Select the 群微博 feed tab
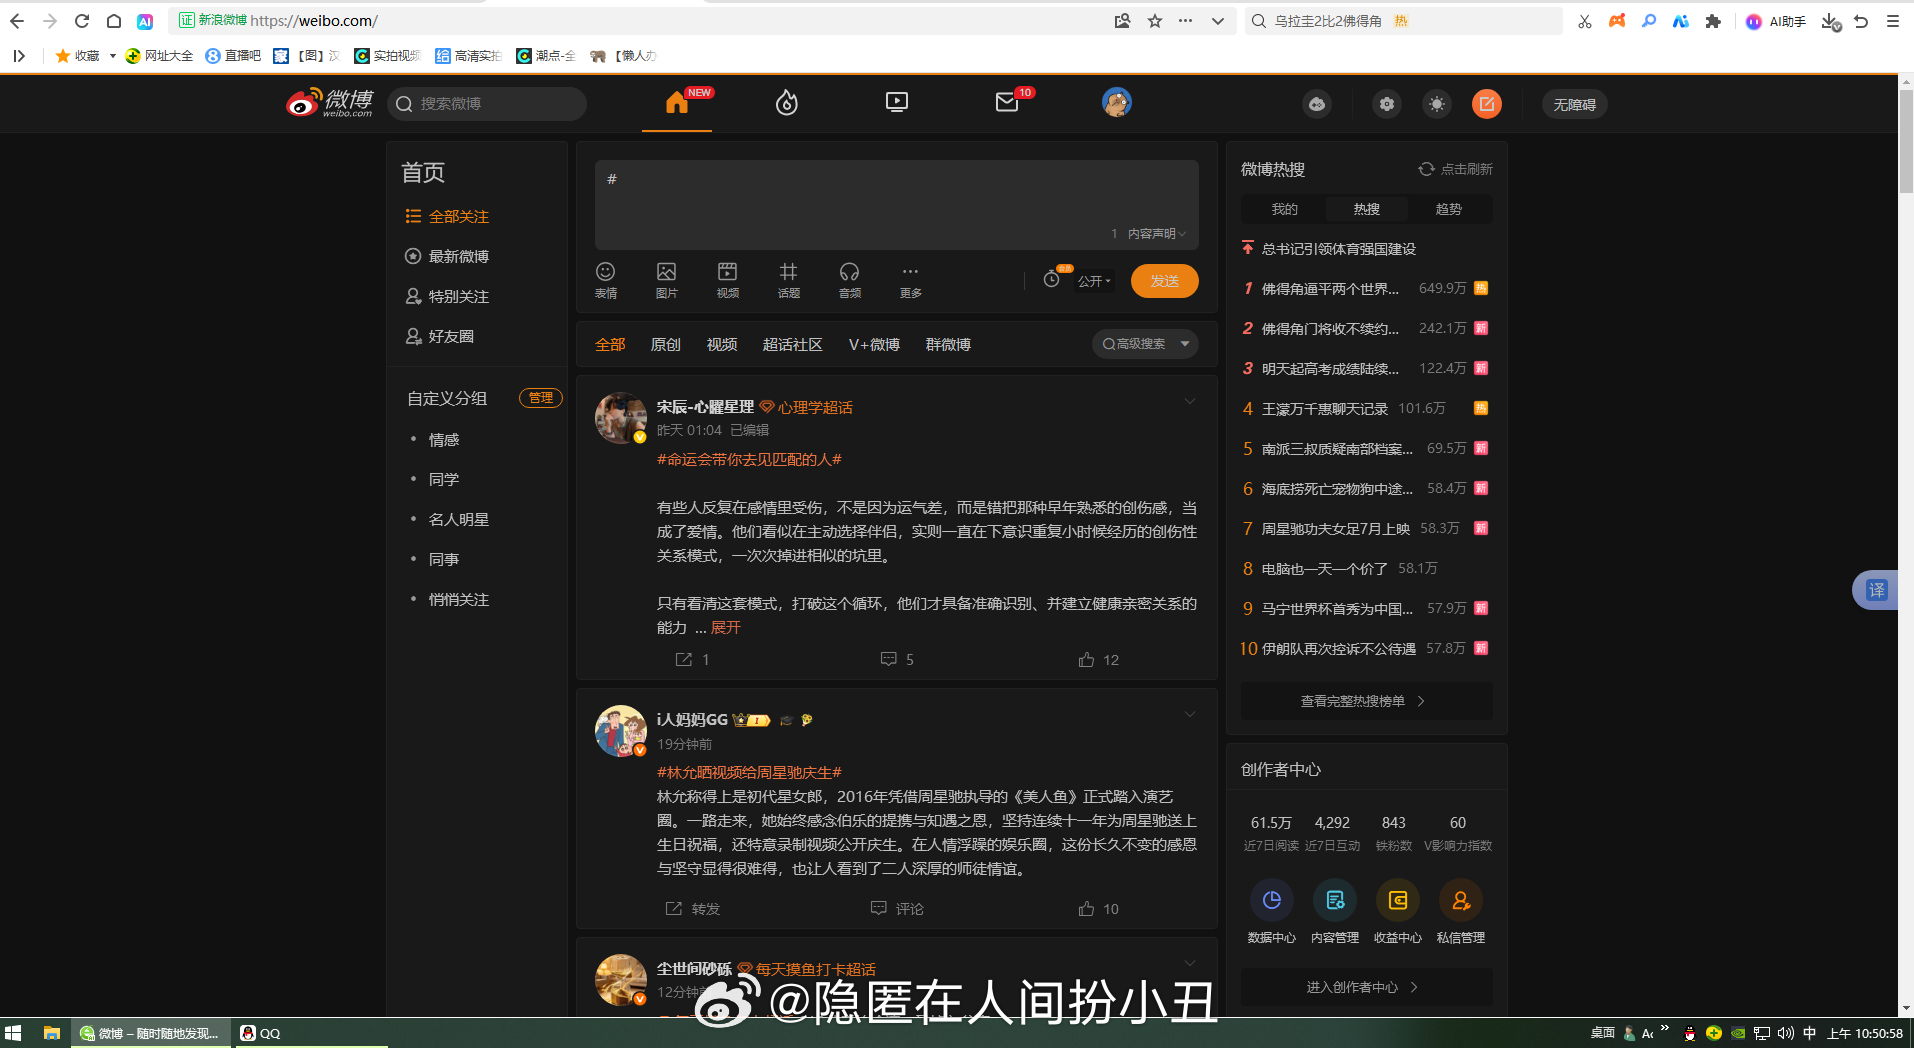This screenshot has width=1914, height=1048. click(x=948, y=344)
